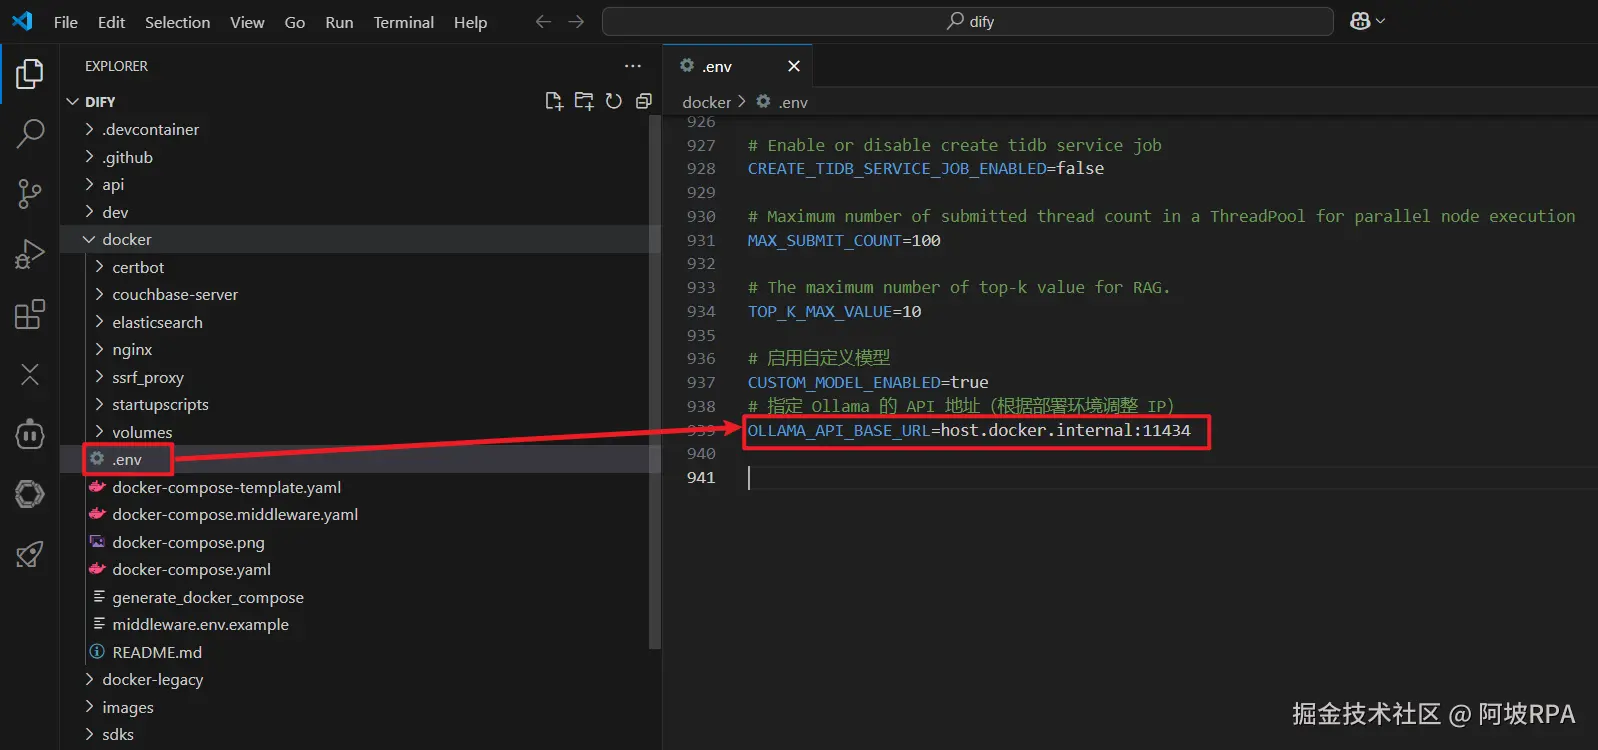The height and width of the screenshot is (750, 1598).
Task: Expand the docker-legacy folder
Action: [360, 679]
